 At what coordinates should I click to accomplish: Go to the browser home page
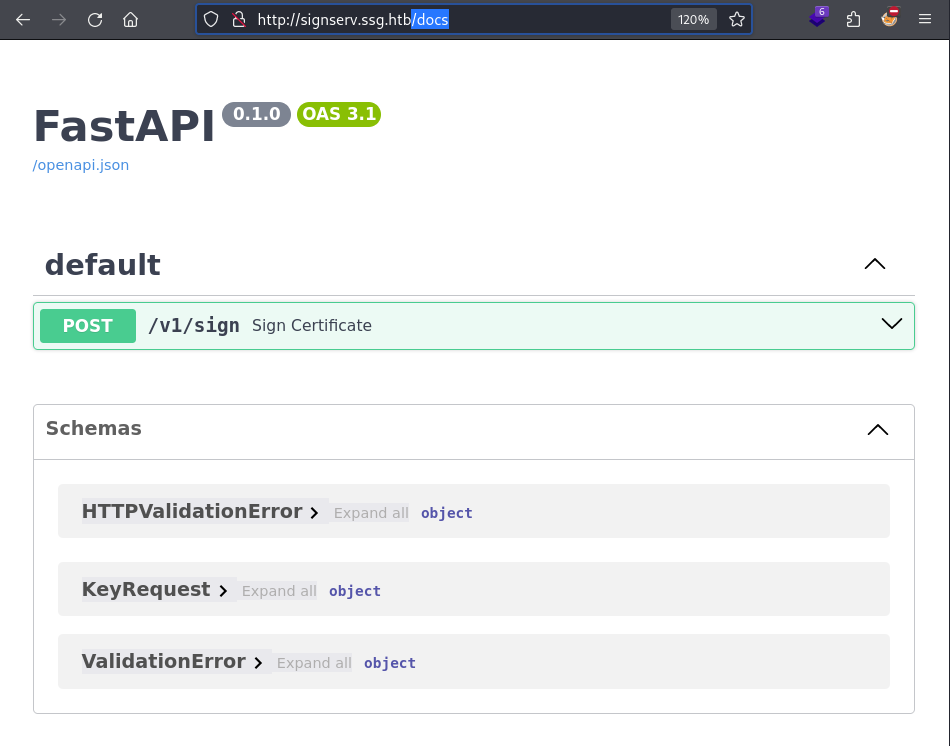coord(130,19)
